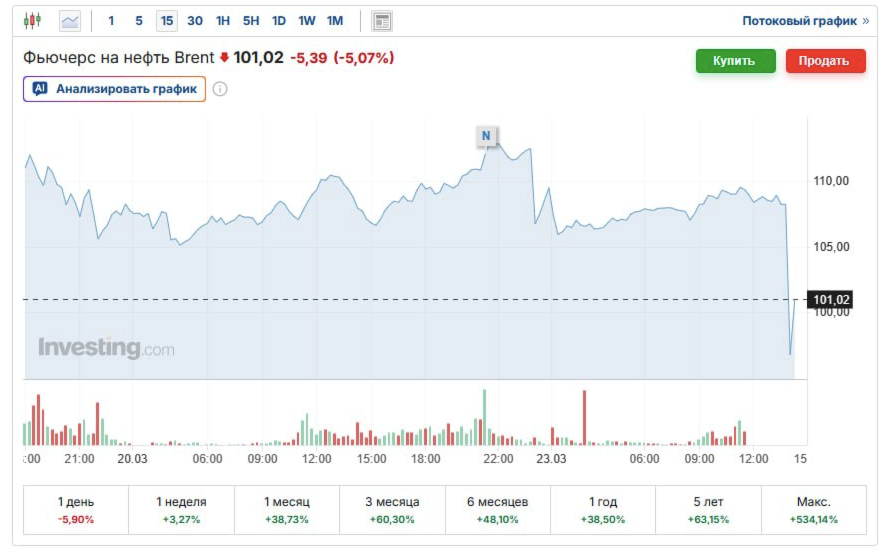The height and width of the screenshot is (557, 884).
Task: Click the green Купить button
Action: point(735,61)
